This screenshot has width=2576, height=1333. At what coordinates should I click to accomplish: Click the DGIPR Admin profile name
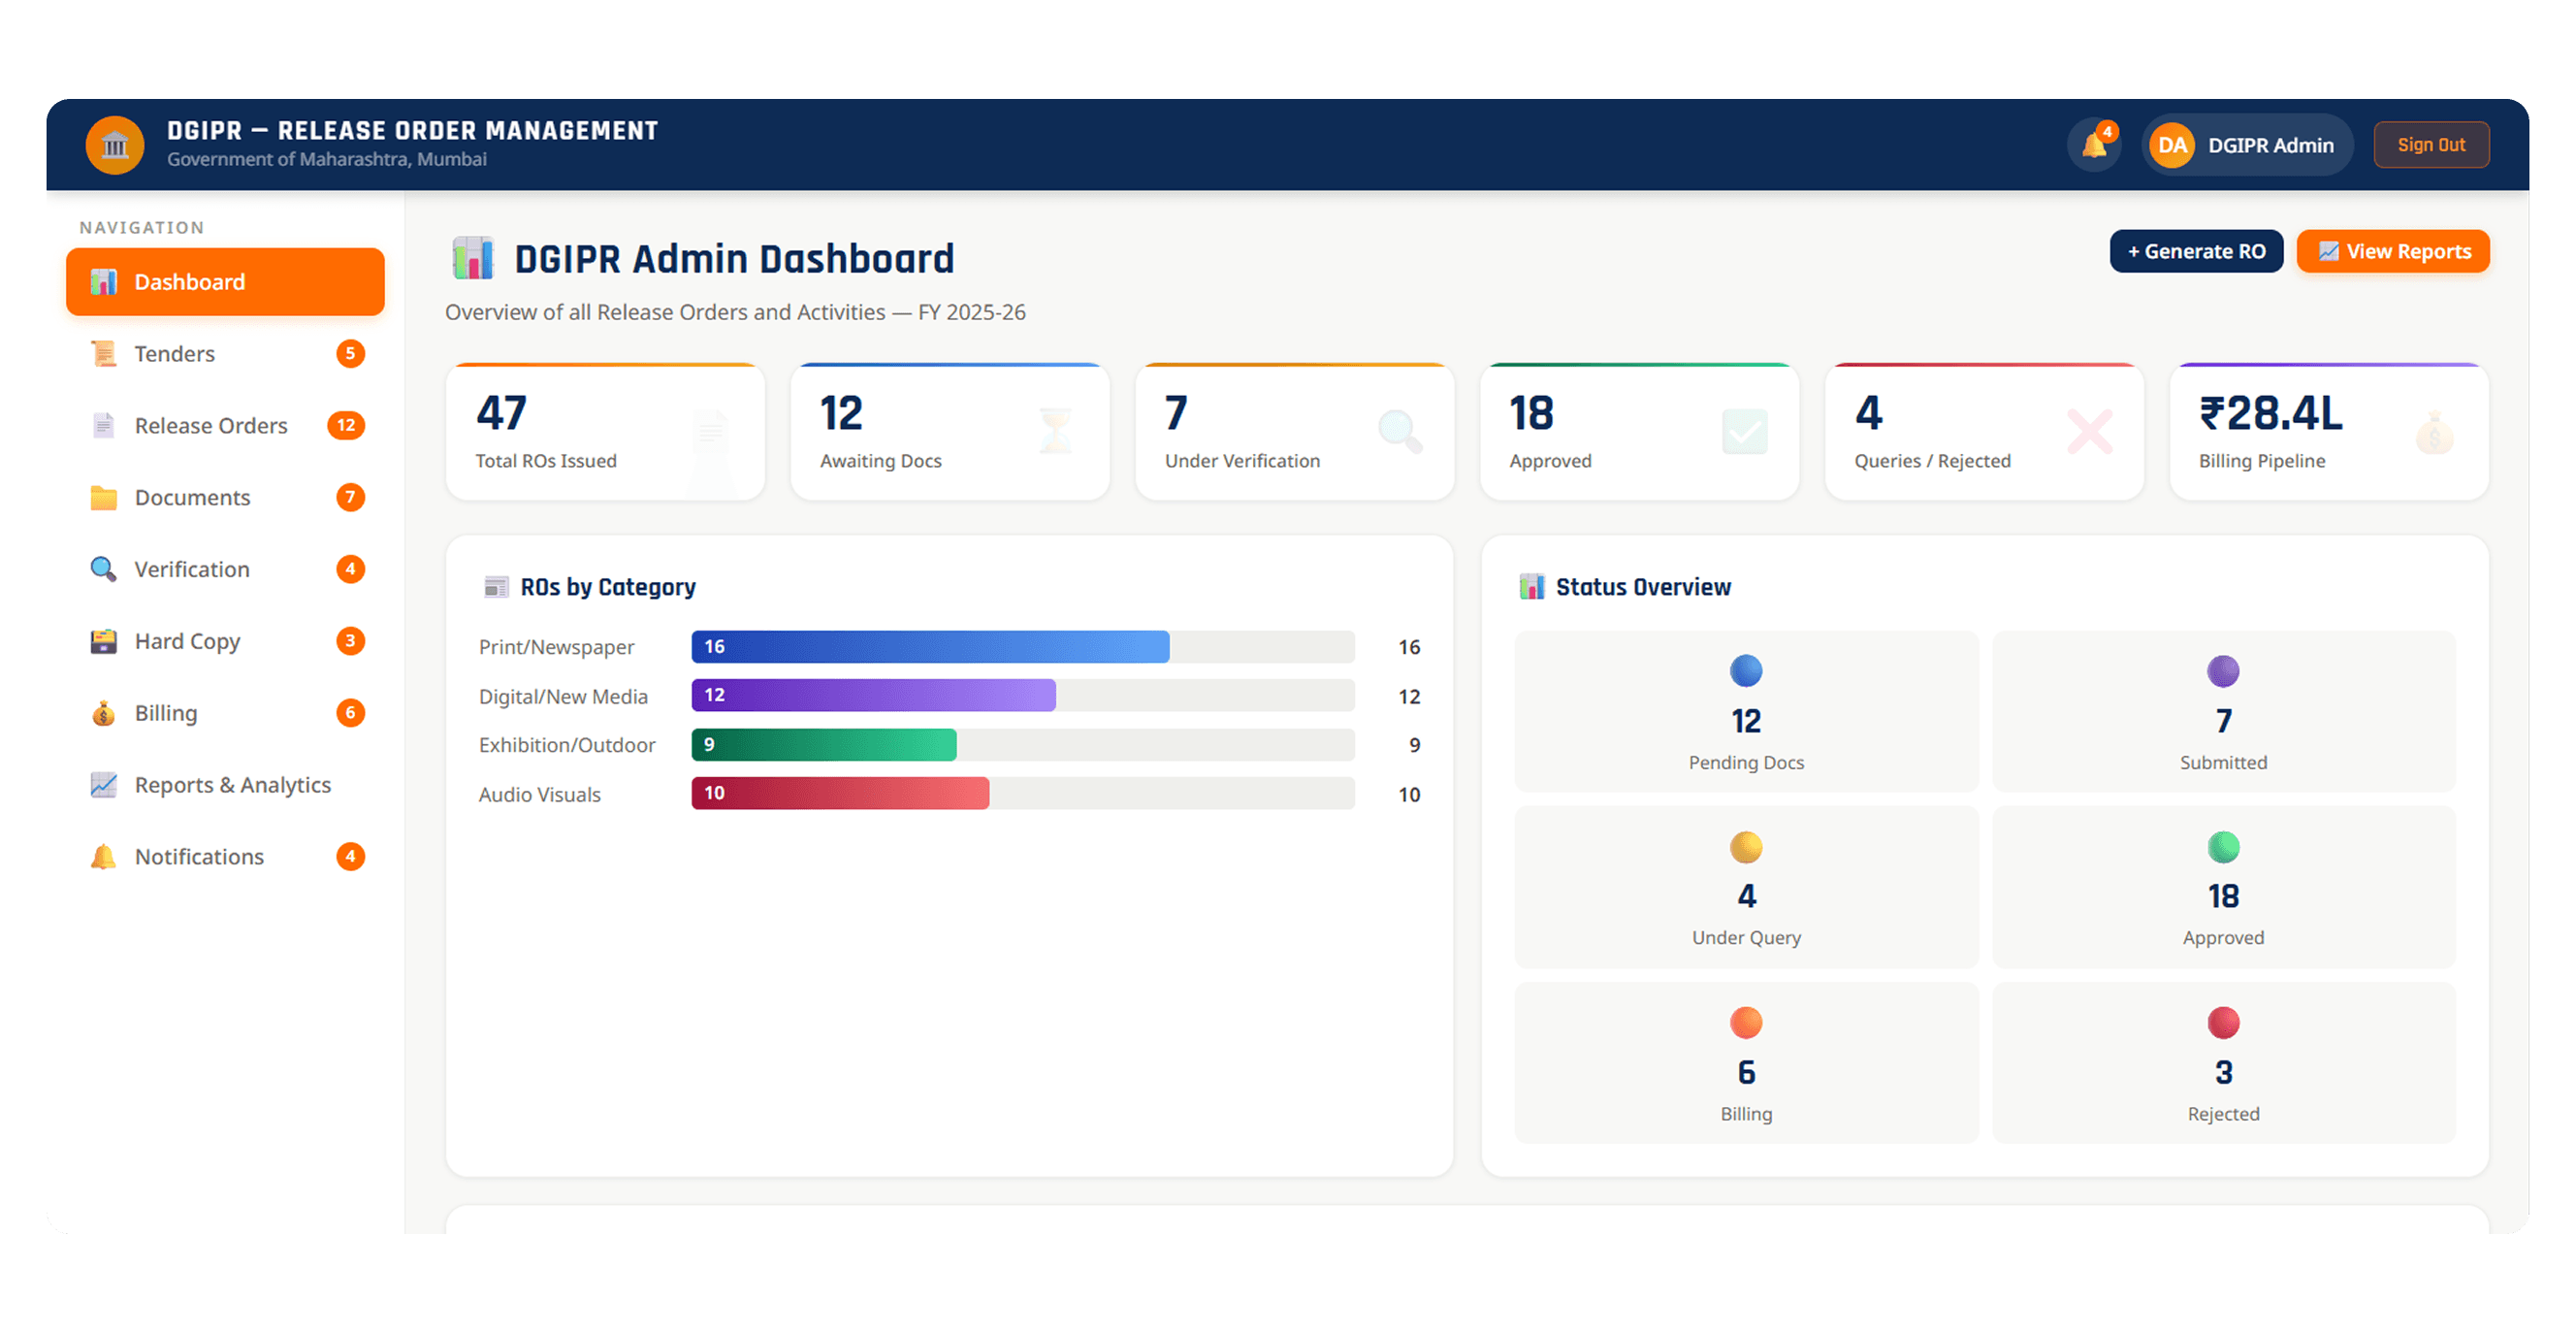pyautogui.click(x=2270, y=146)
